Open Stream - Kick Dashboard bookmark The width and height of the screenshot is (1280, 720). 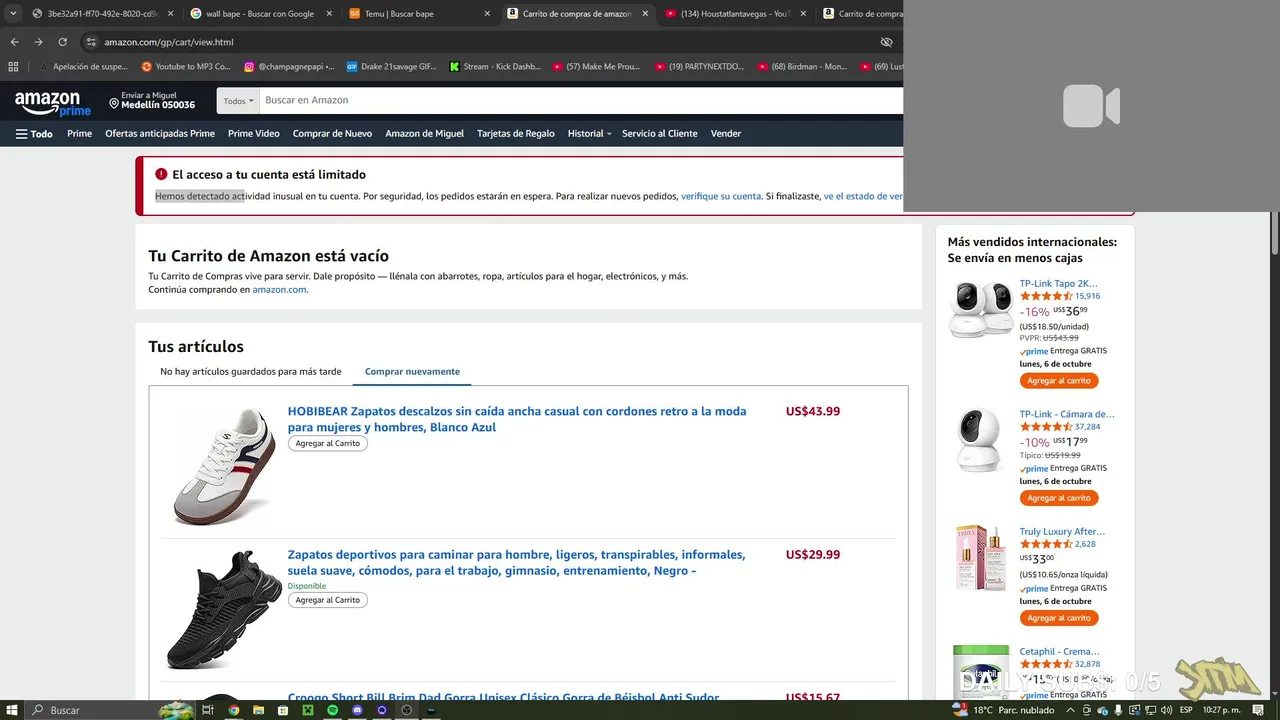pyautogui.click(x=495, y=66)
